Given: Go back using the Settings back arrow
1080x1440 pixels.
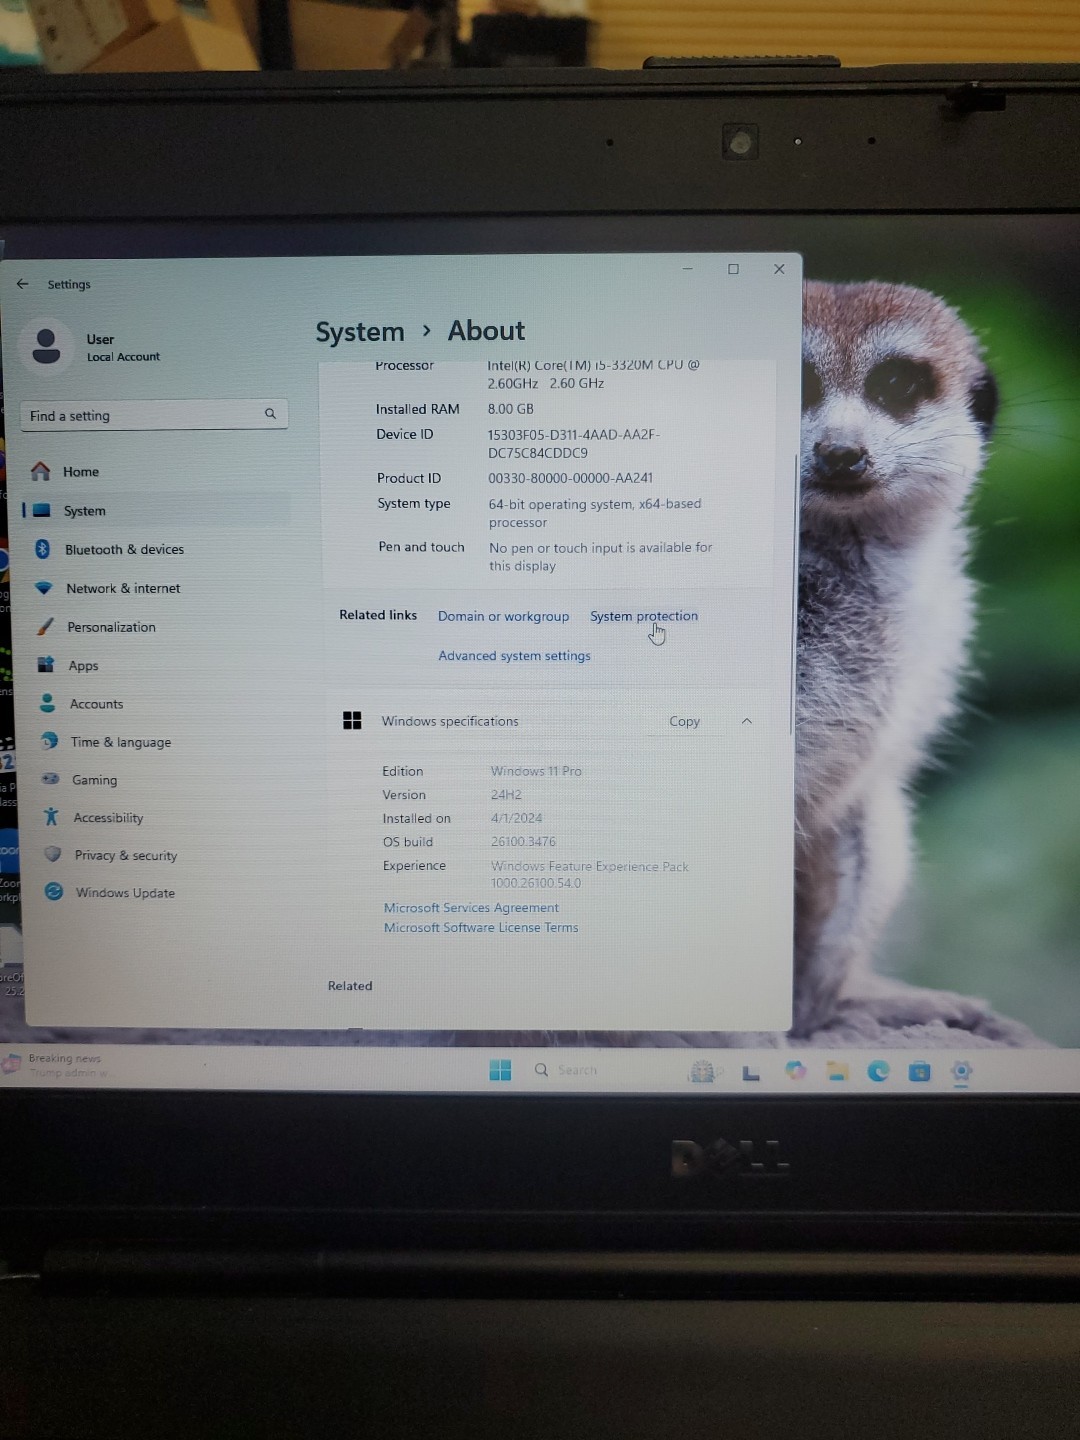Looking at the screenshot, I should (22, 284).
